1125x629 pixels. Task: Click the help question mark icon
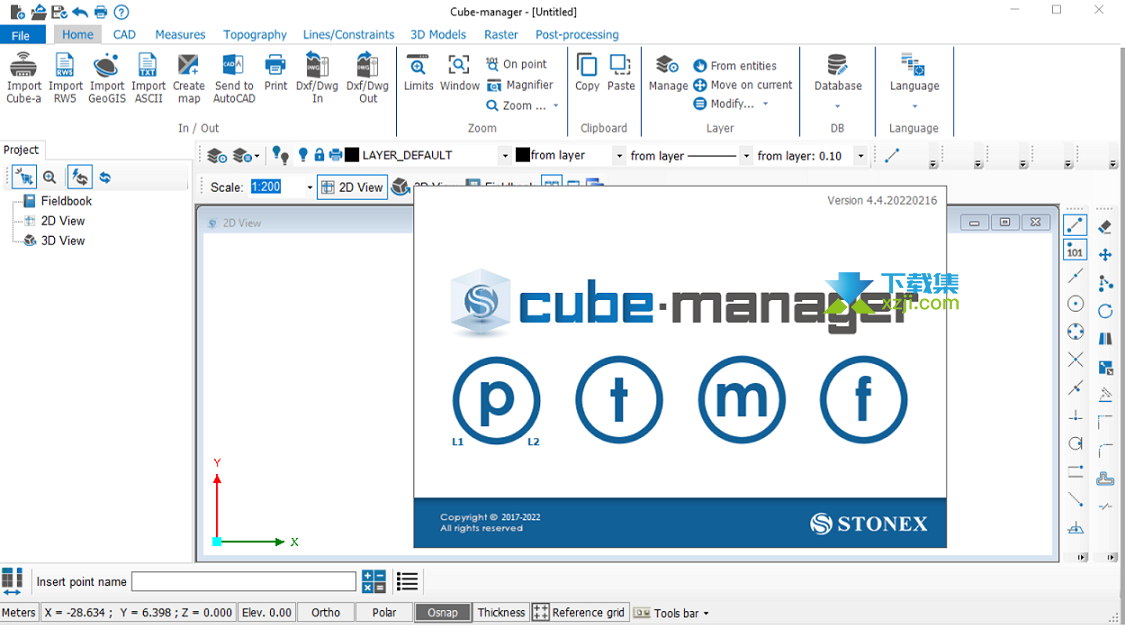pos(122,11)
